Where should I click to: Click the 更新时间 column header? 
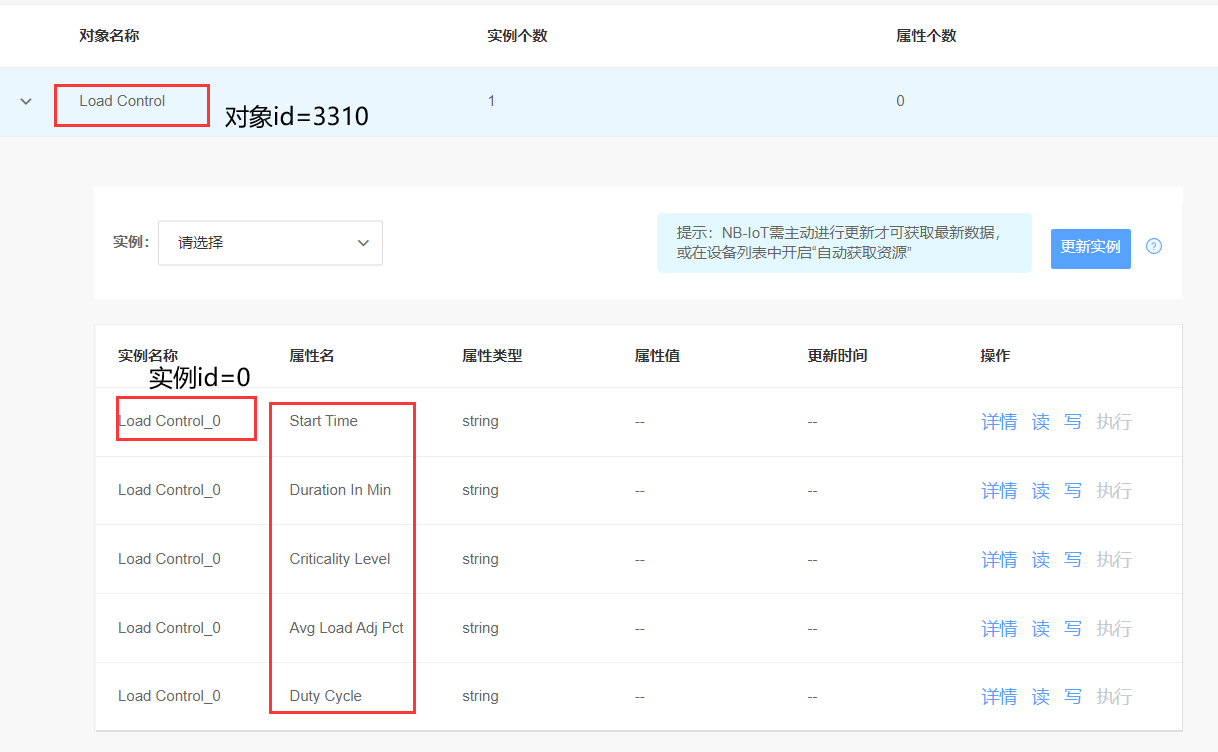837,356
